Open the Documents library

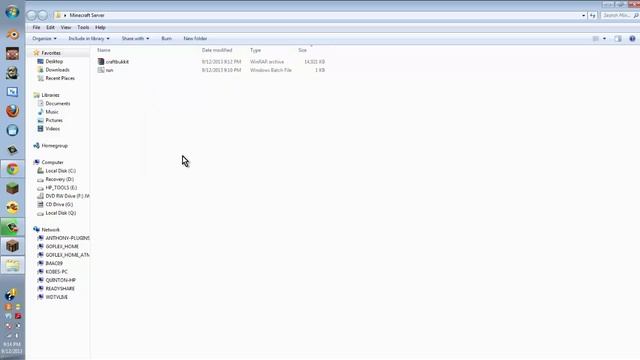pos(58,104)
